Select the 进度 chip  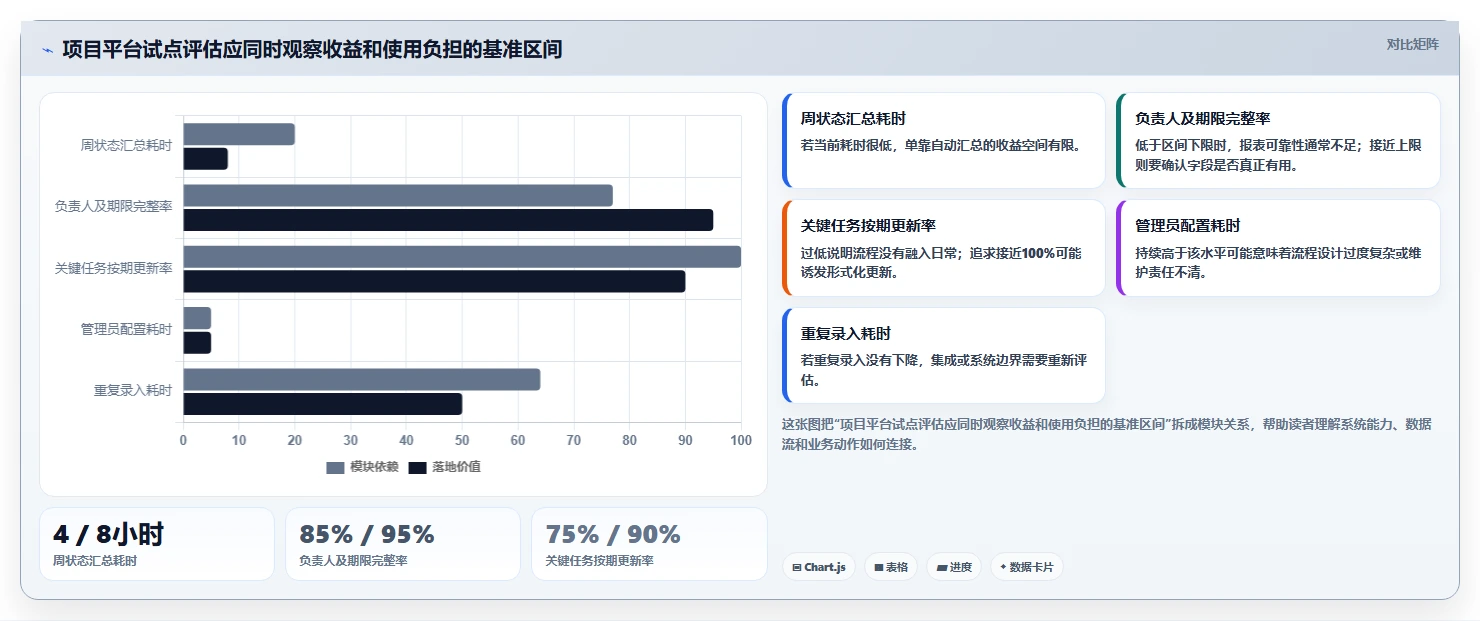[954, 567]
